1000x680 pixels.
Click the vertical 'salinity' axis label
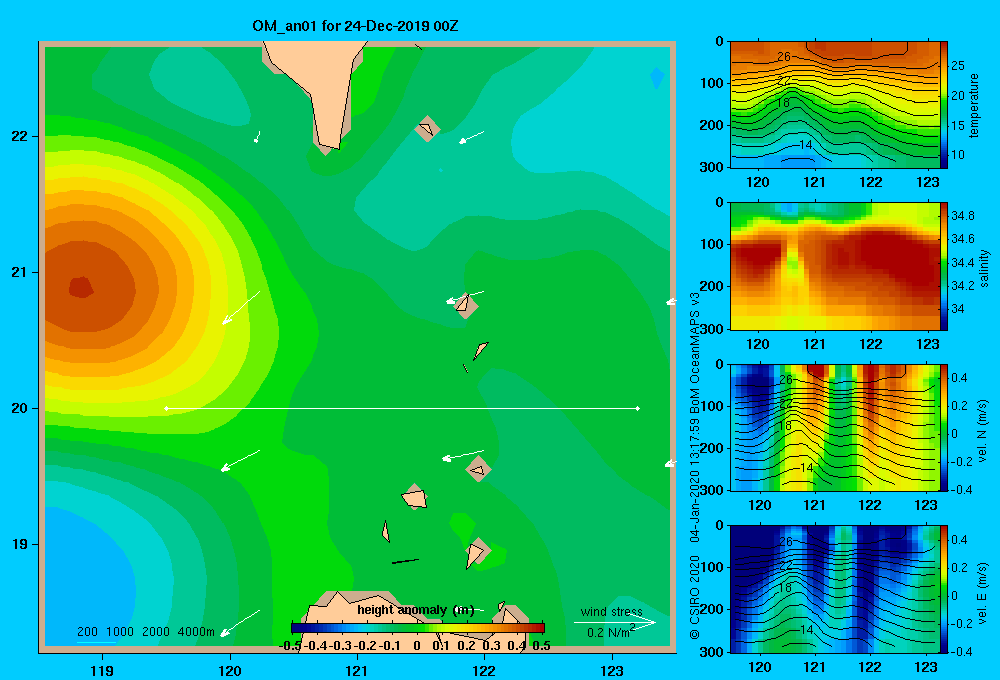983,268
